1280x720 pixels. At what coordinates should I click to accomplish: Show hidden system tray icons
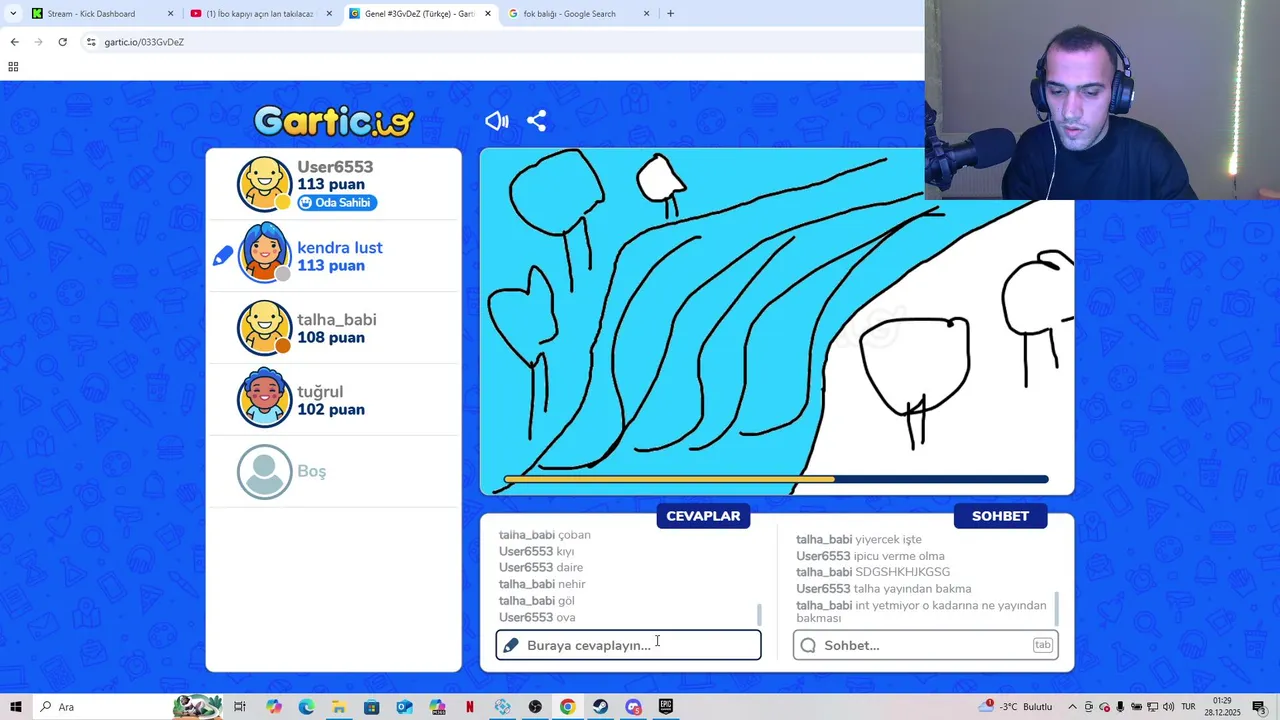[x=1072, y=707]
